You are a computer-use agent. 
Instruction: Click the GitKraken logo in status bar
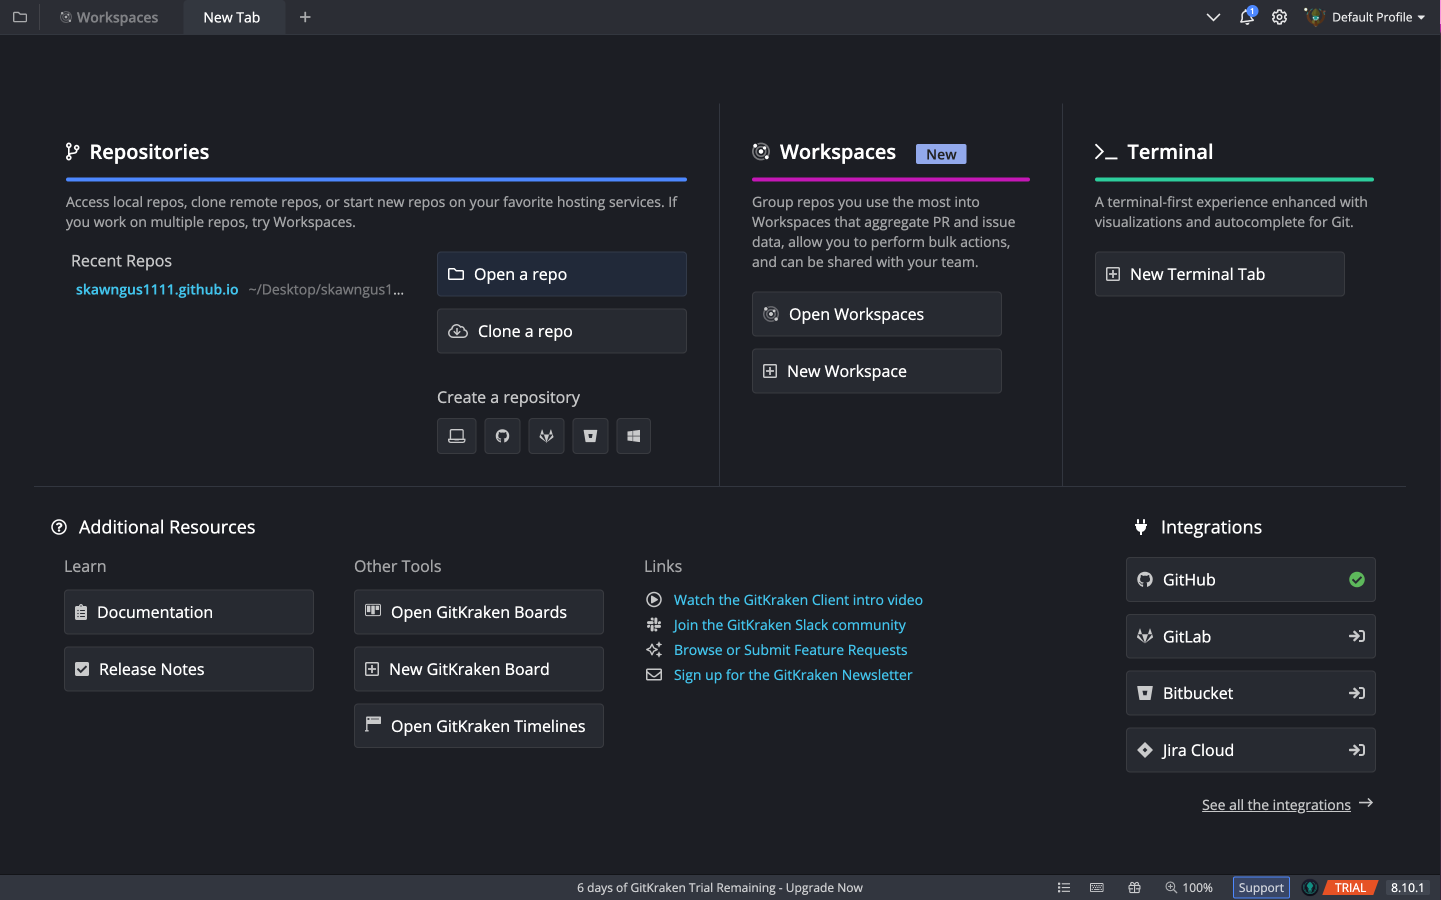pos(1309,888)
